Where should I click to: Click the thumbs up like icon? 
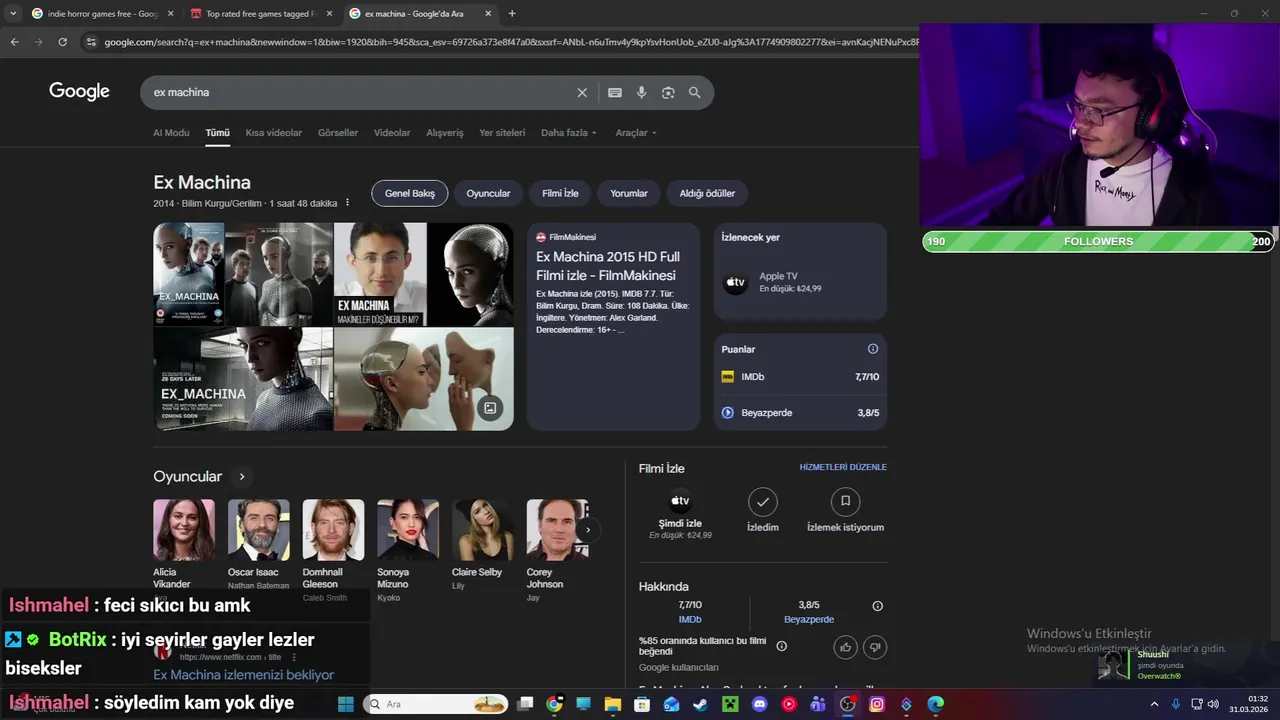(846, 647)
